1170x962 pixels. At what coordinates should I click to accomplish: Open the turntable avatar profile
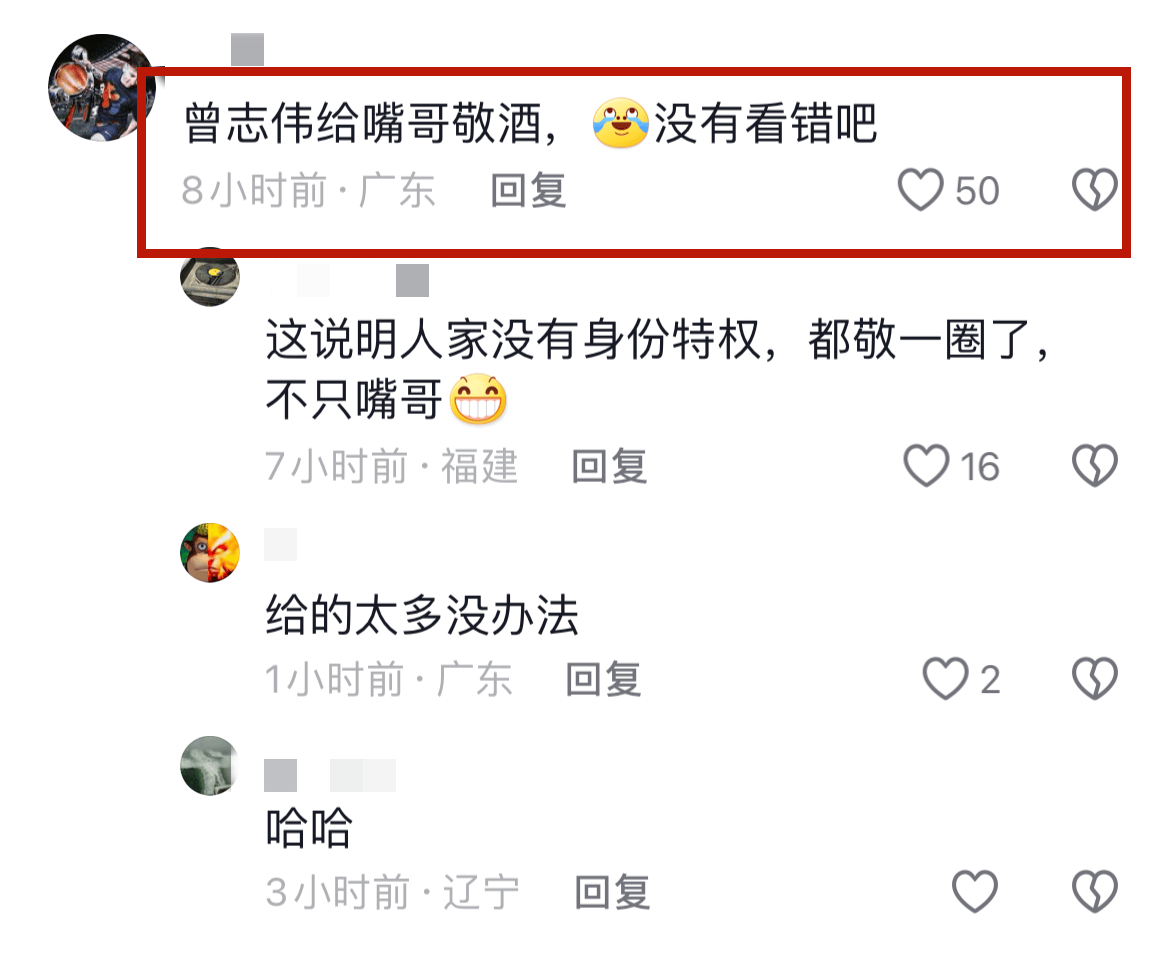[210, 277]
